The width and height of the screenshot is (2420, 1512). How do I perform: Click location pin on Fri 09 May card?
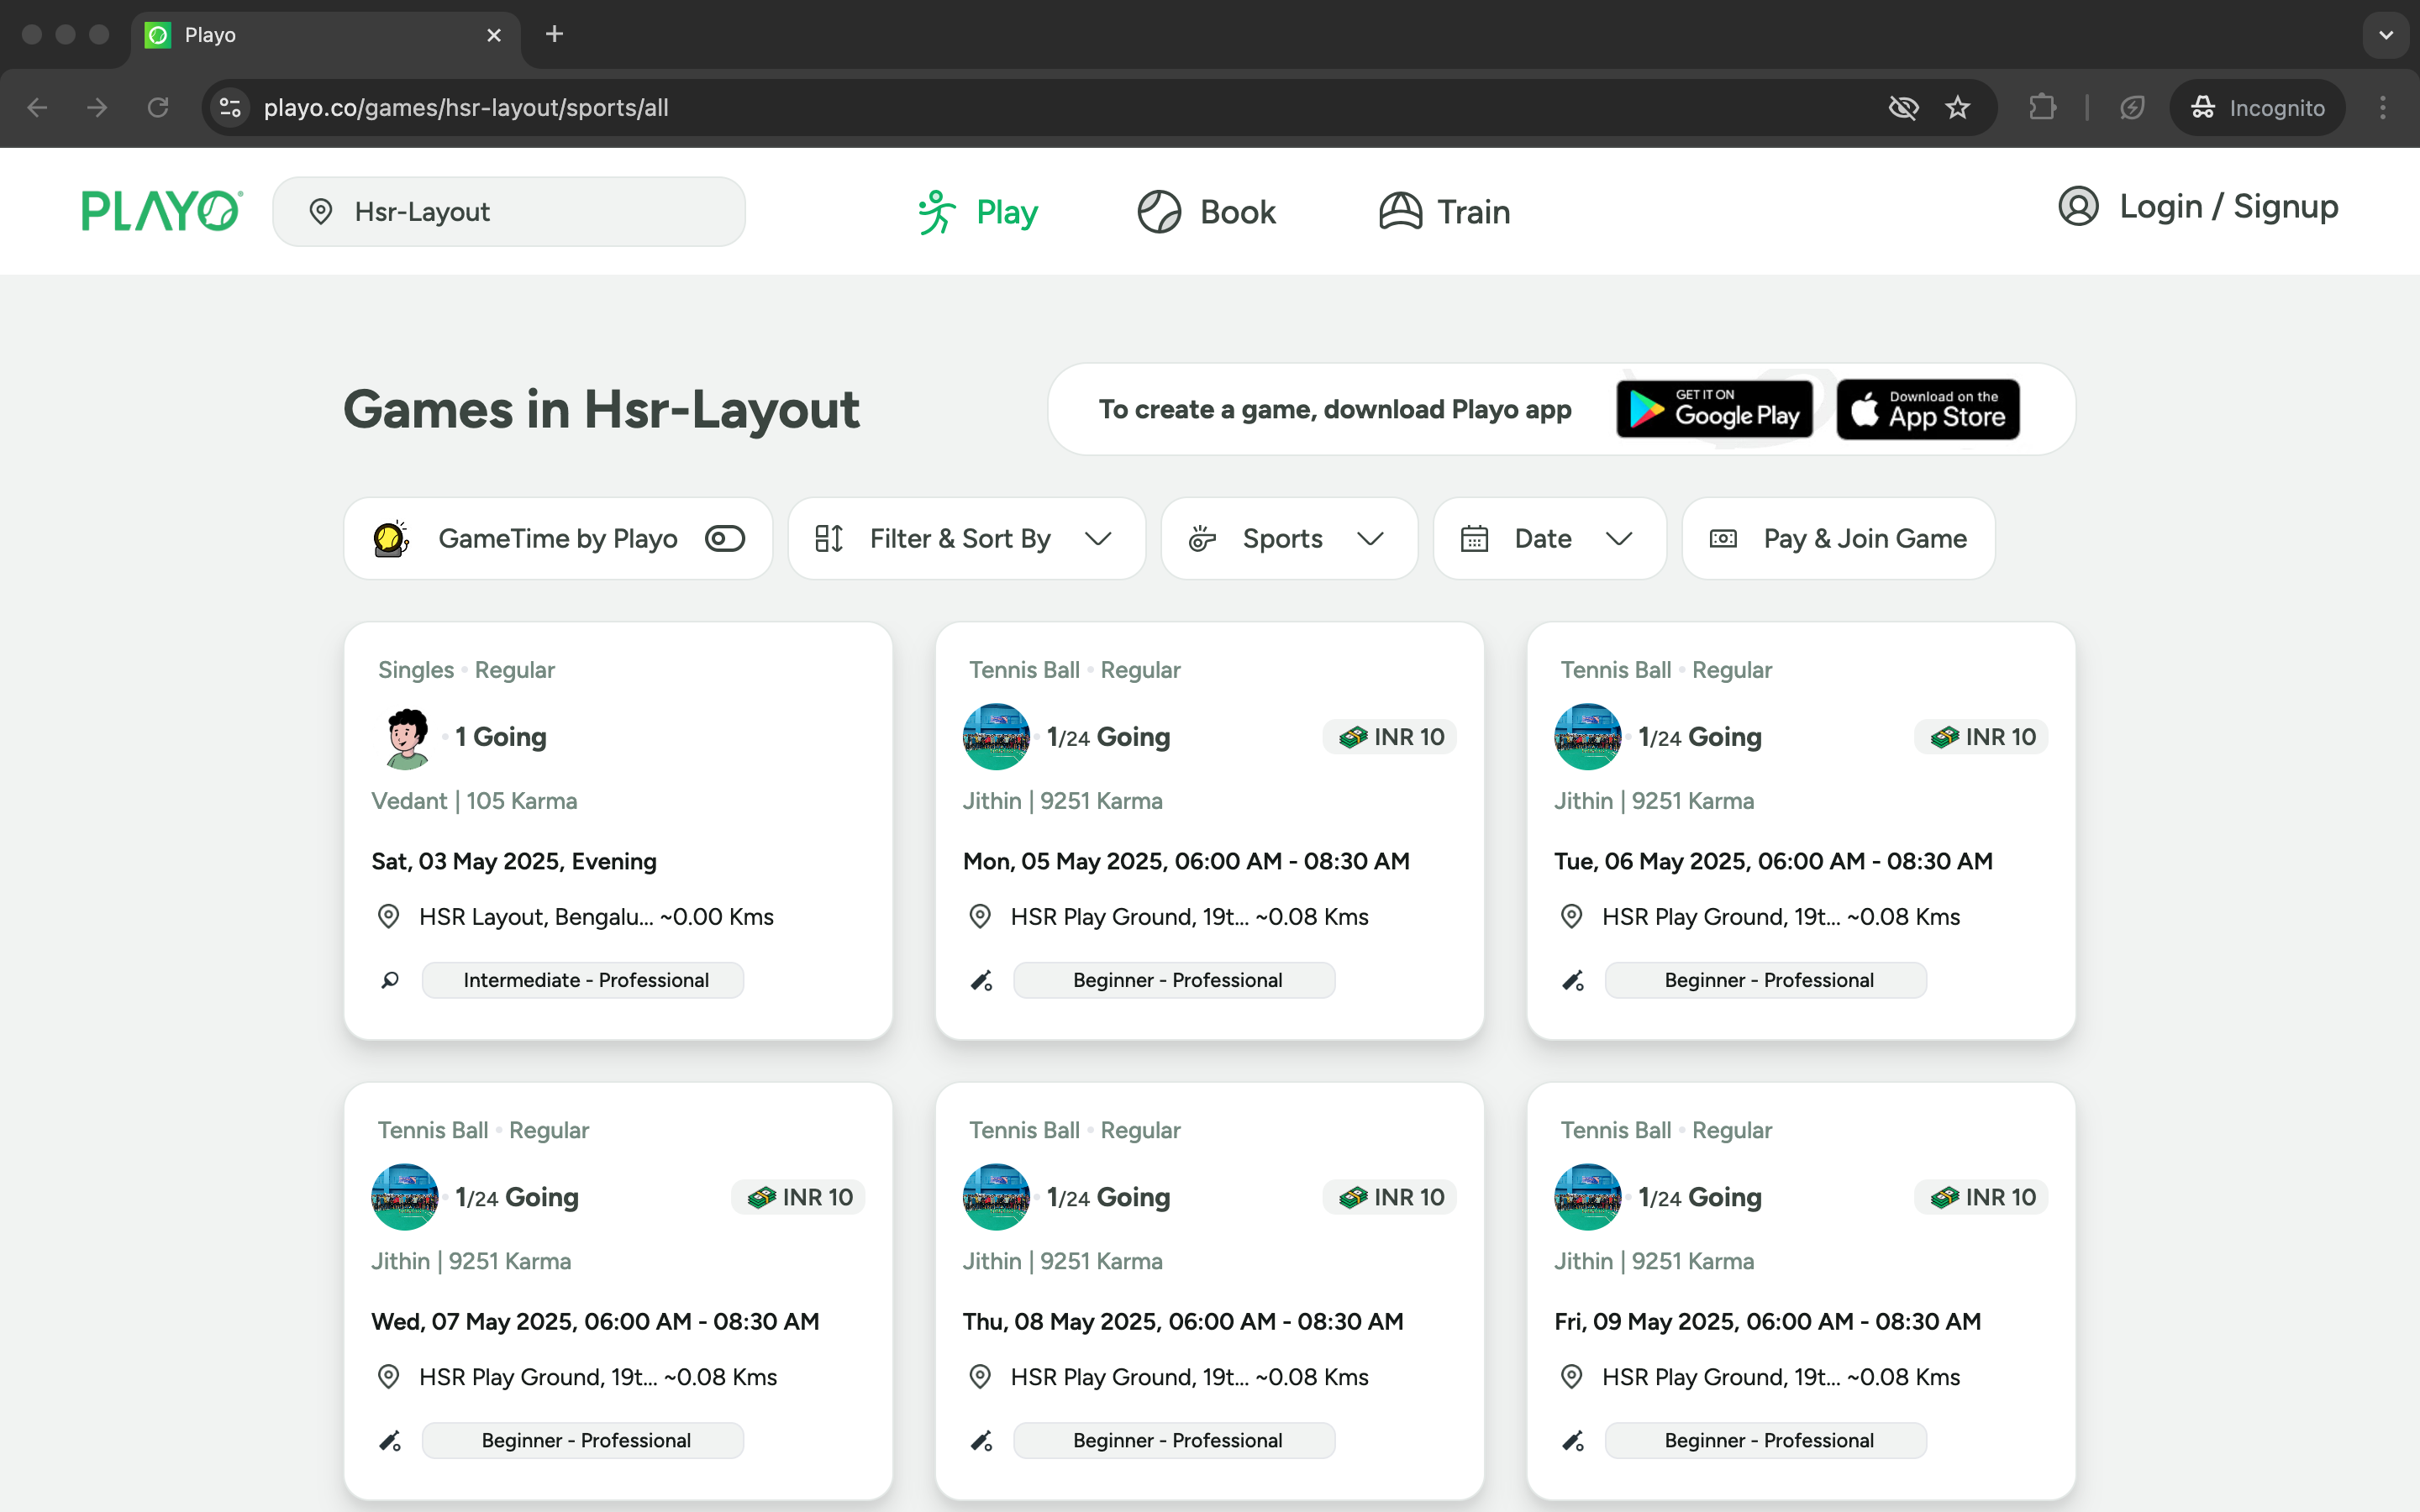(1572, 1376)
